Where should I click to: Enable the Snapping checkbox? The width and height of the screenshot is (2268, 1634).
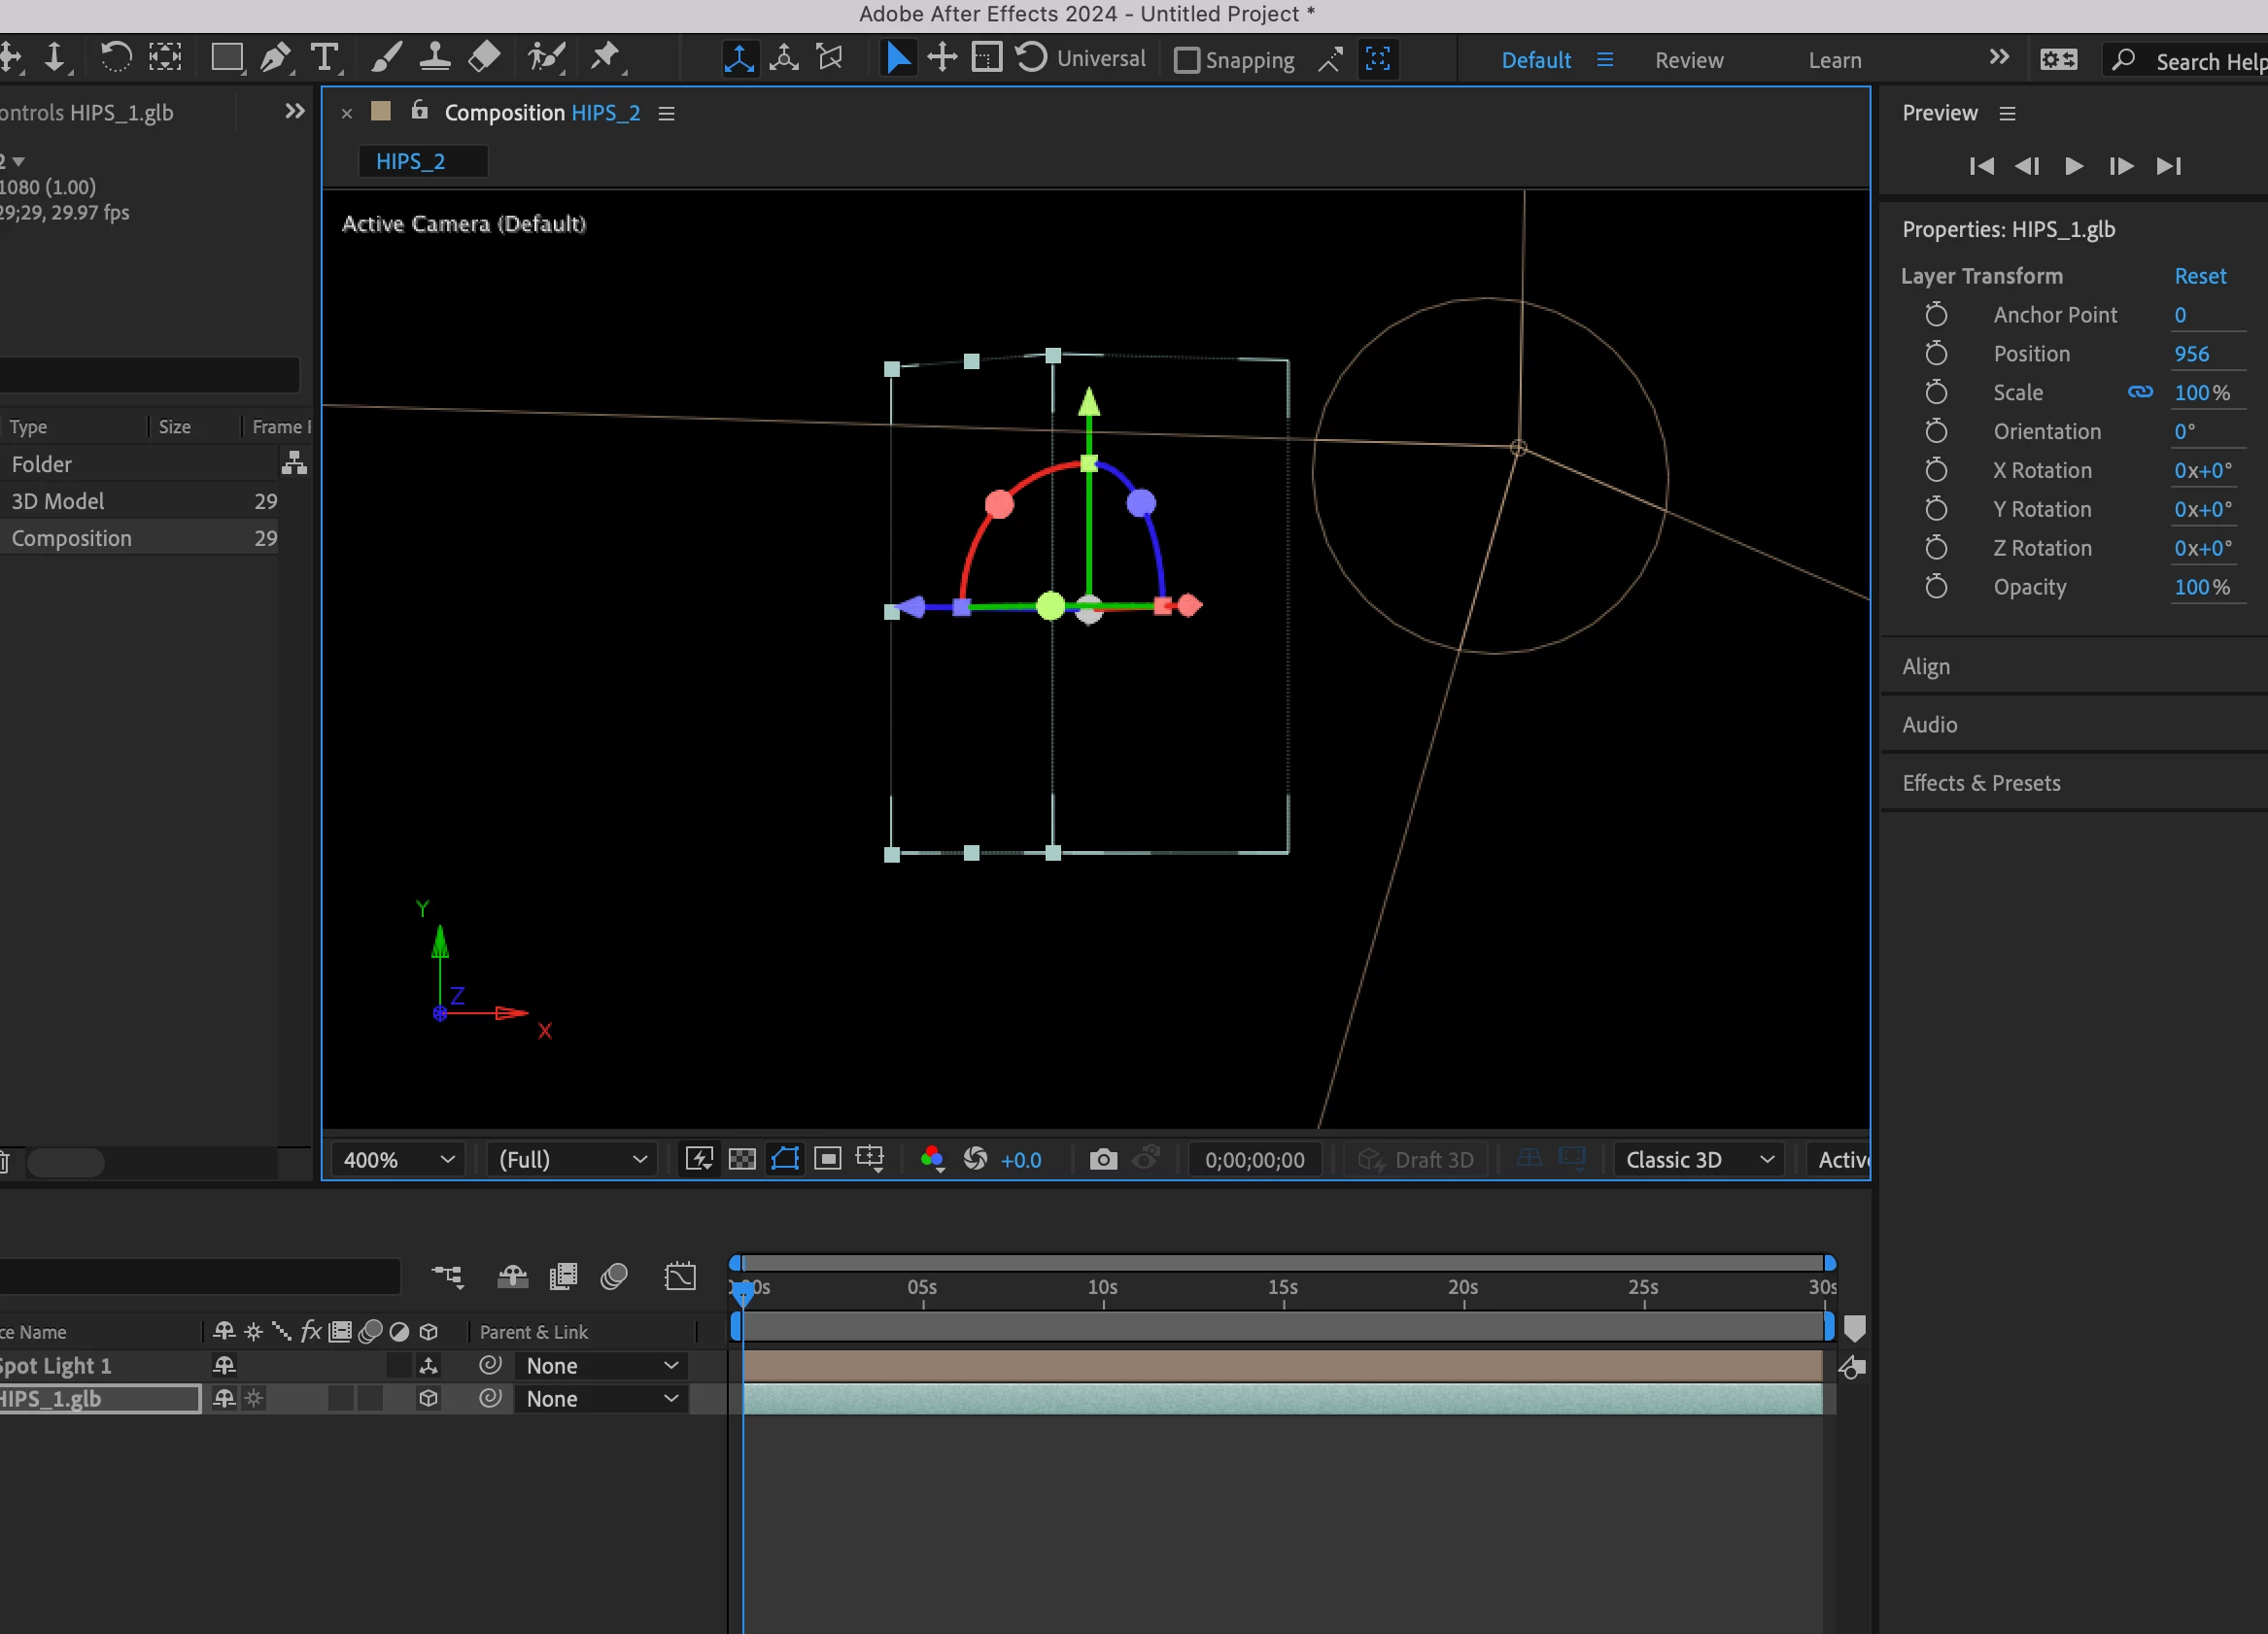pyautogui.click(x=1186, y=60)
